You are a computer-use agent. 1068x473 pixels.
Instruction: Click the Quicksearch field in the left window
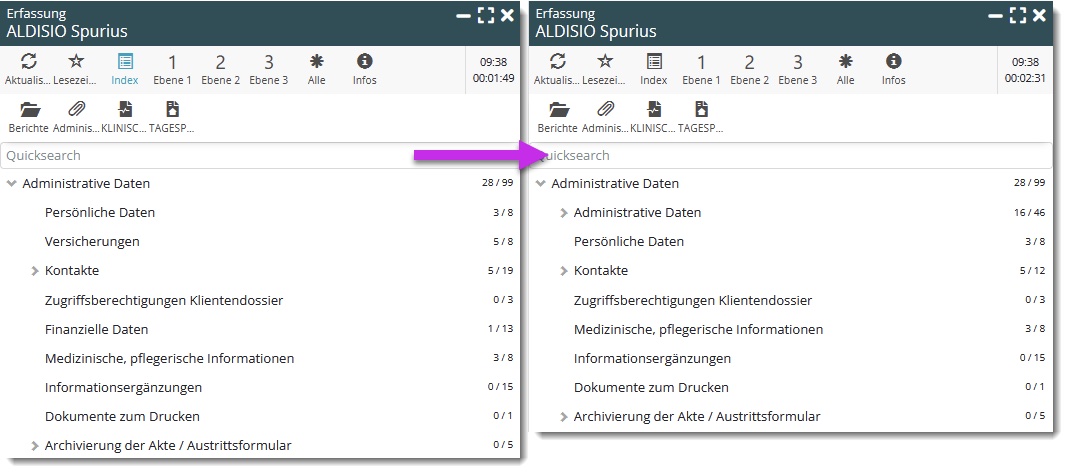(200, 156)
